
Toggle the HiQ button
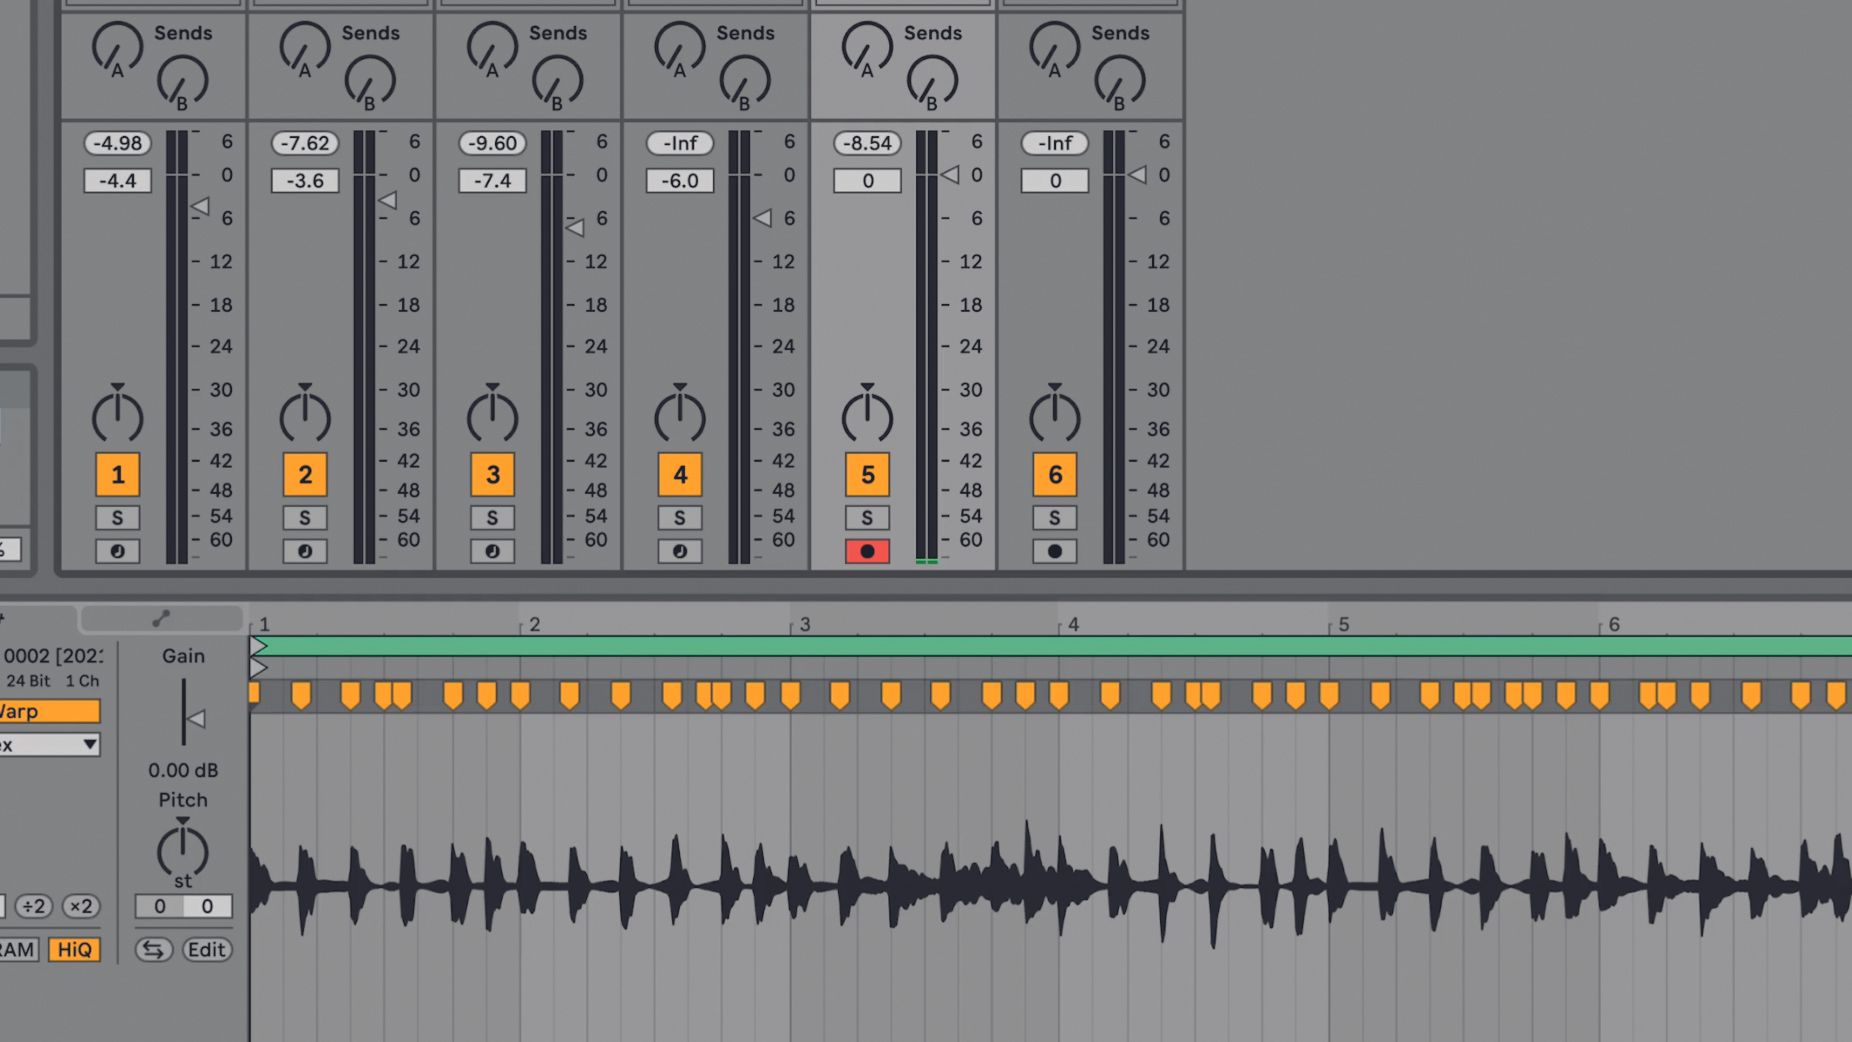(x=75, y=949)
